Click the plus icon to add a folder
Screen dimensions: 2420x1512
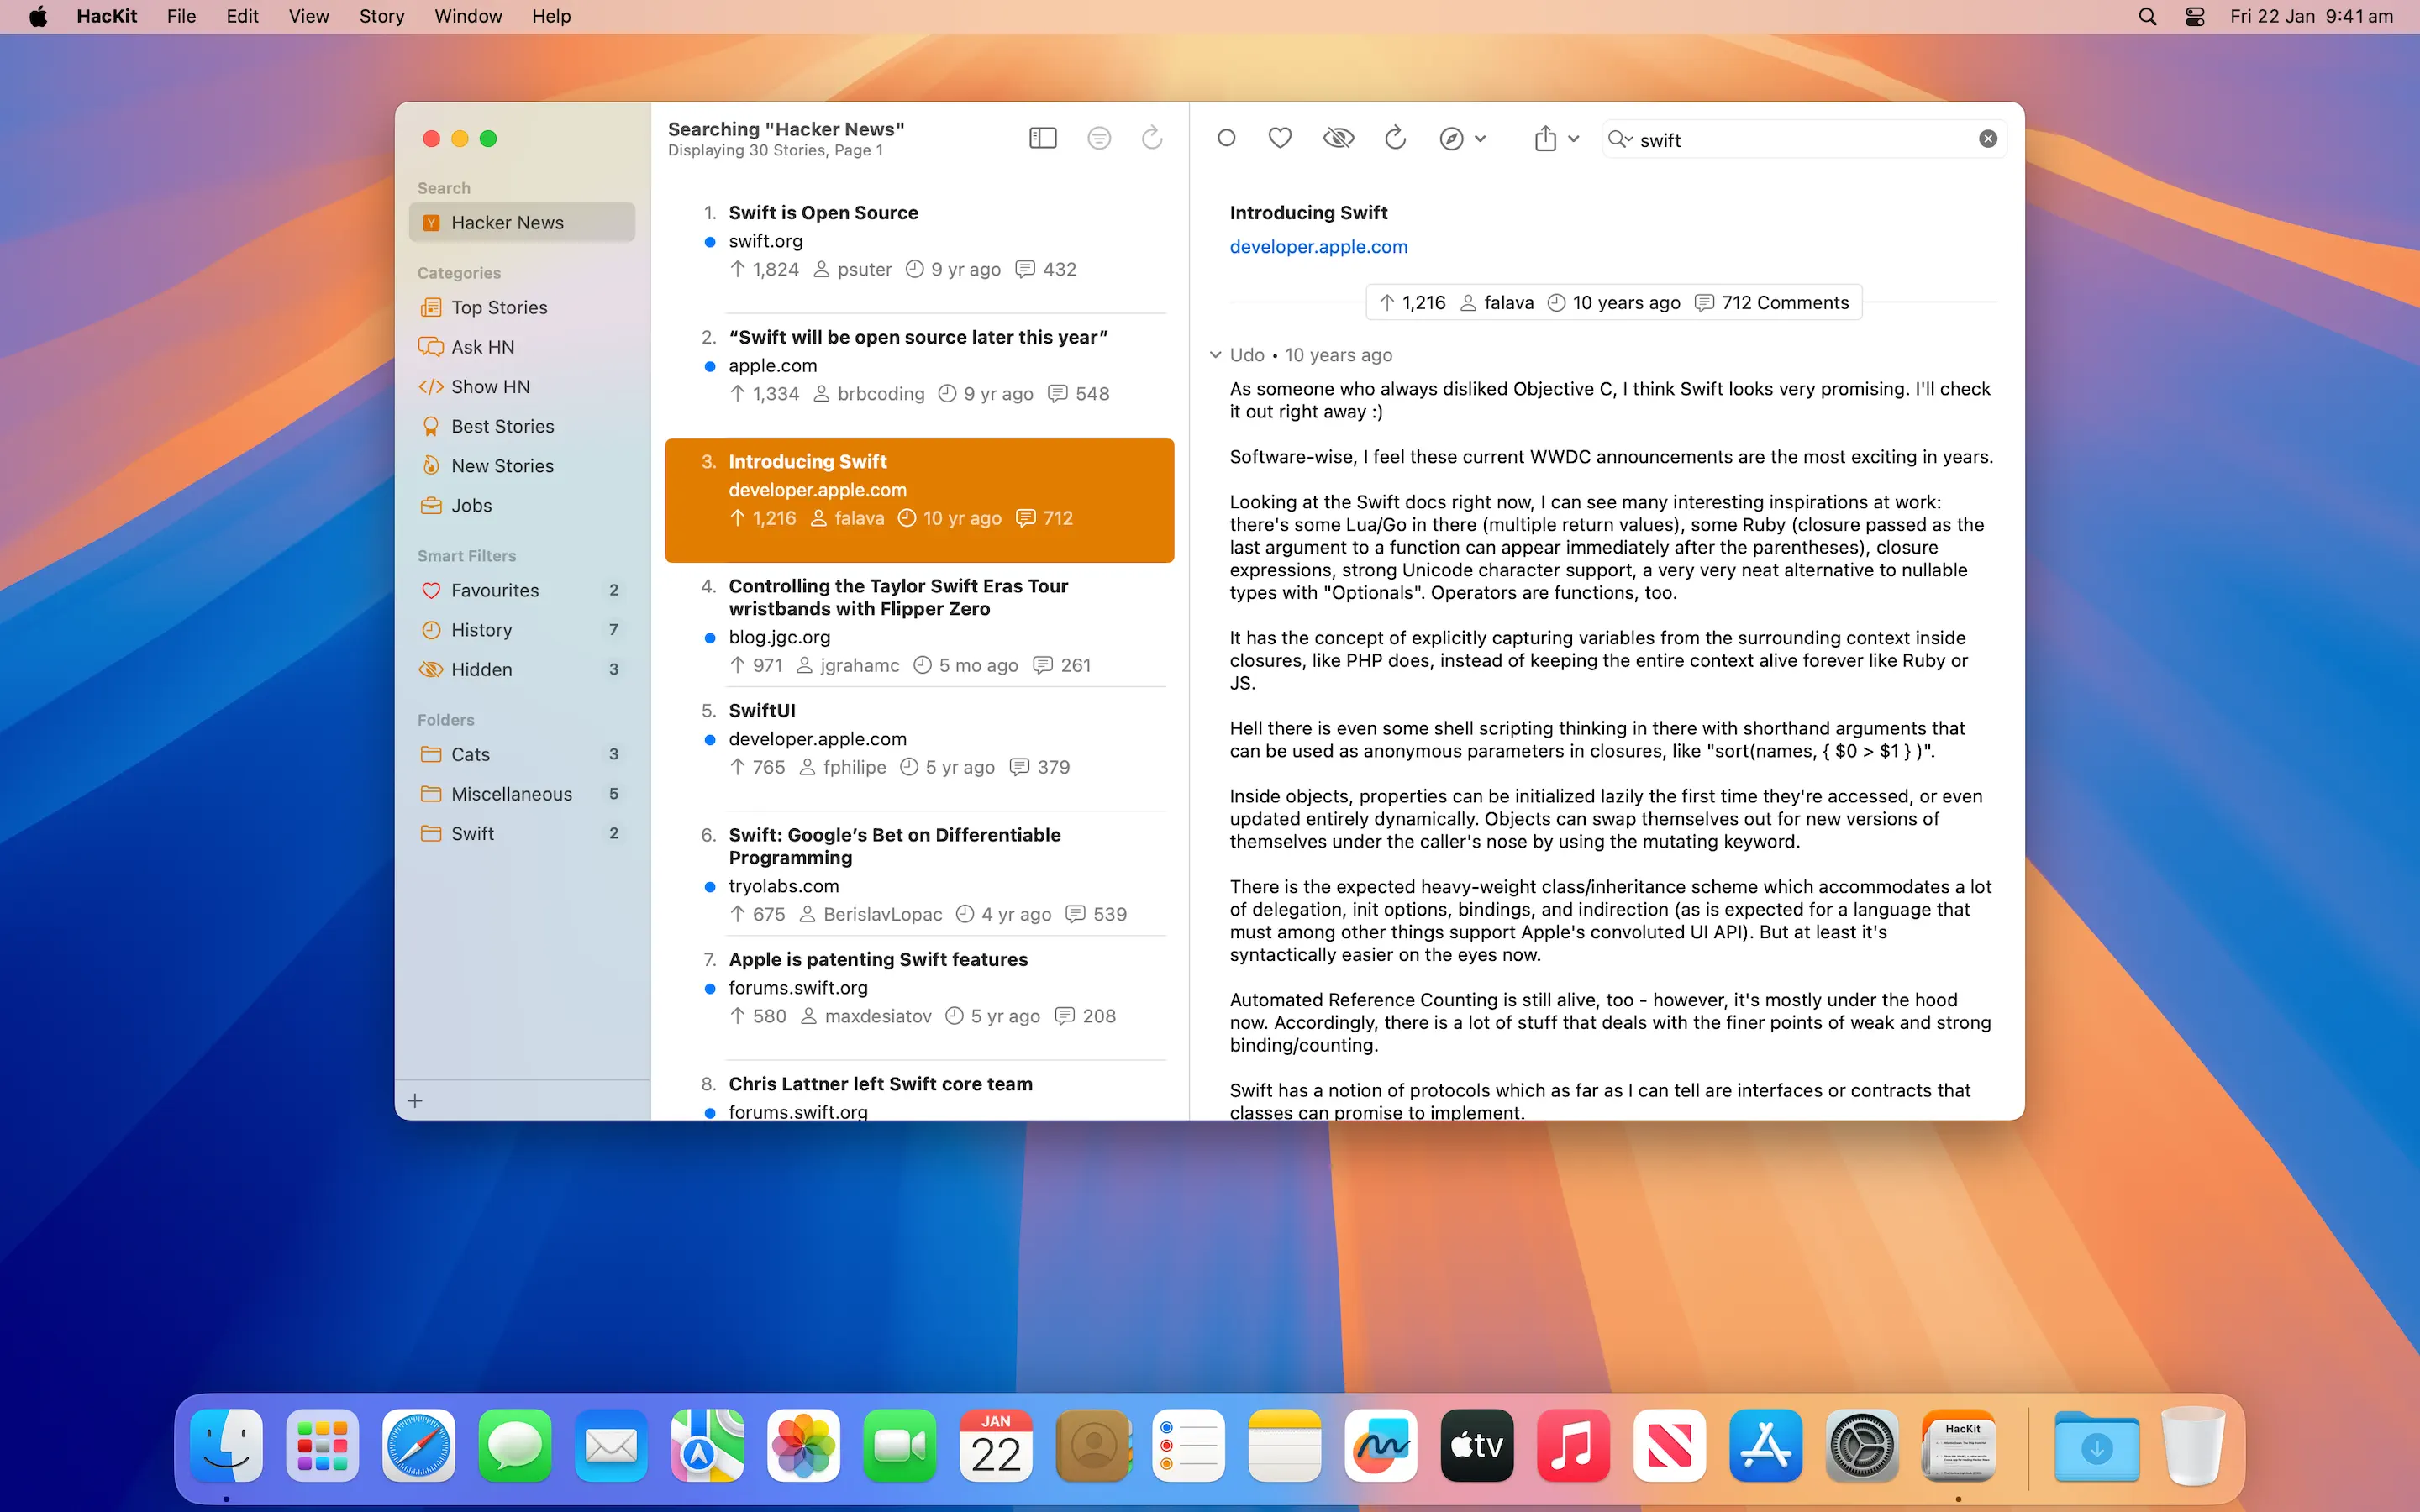click(415, 1100)
